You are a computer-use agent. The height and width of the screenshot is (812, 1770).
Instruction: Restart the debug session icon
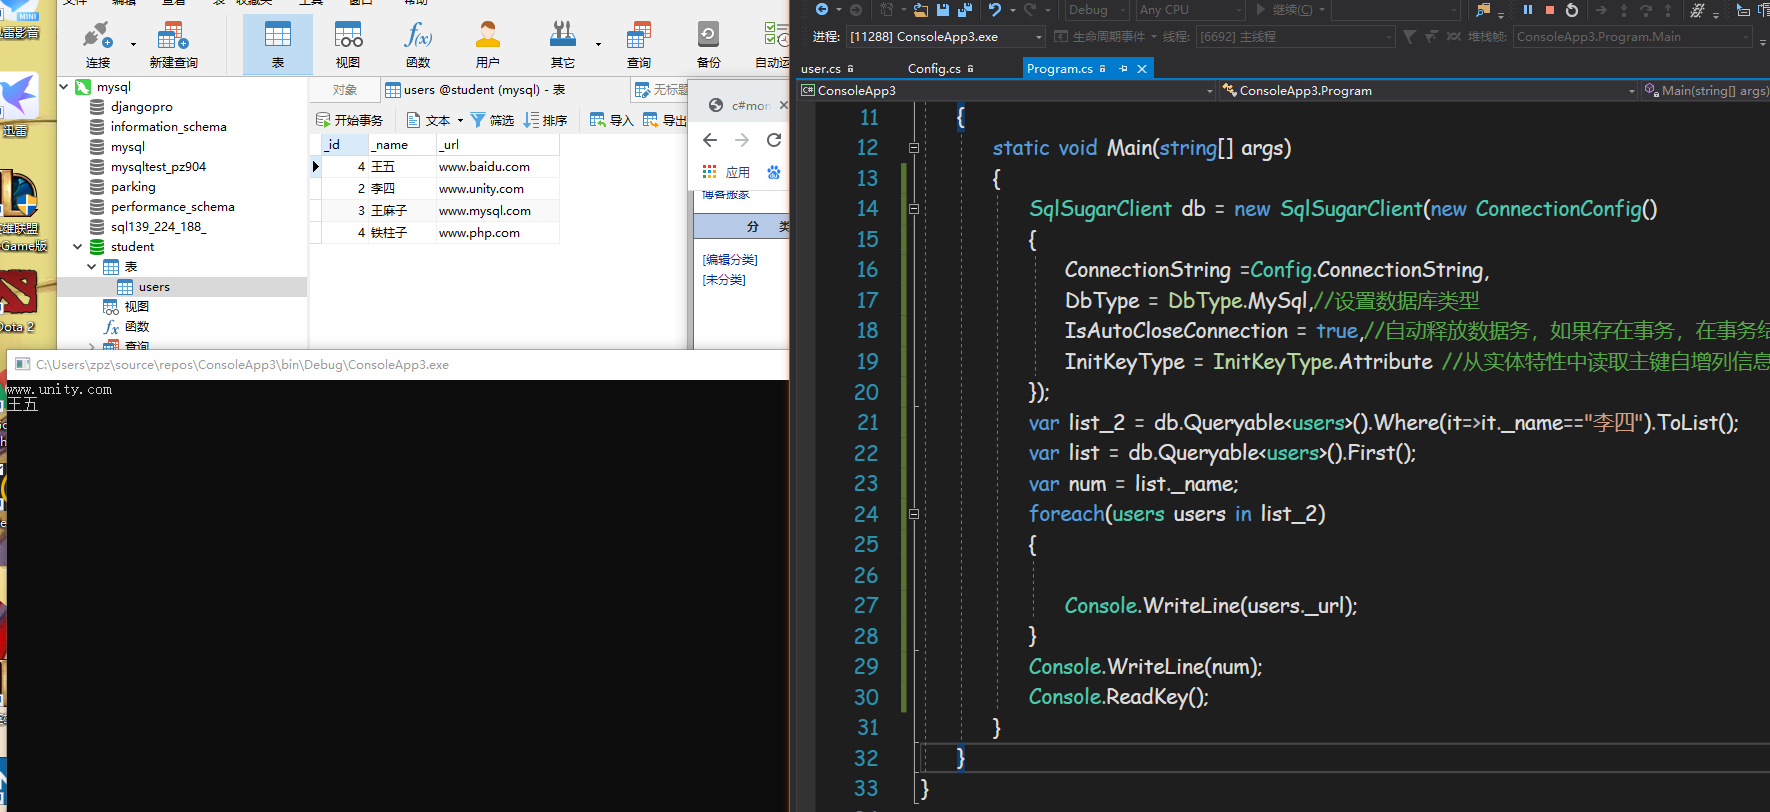[x=1572, y=9]
